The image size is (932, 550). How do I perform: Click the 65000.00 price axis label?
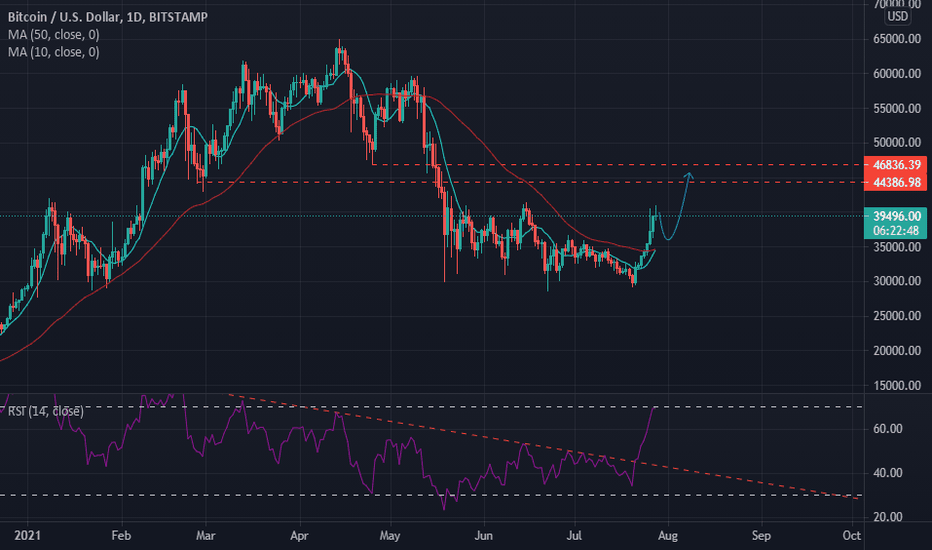tap(897, 39)
